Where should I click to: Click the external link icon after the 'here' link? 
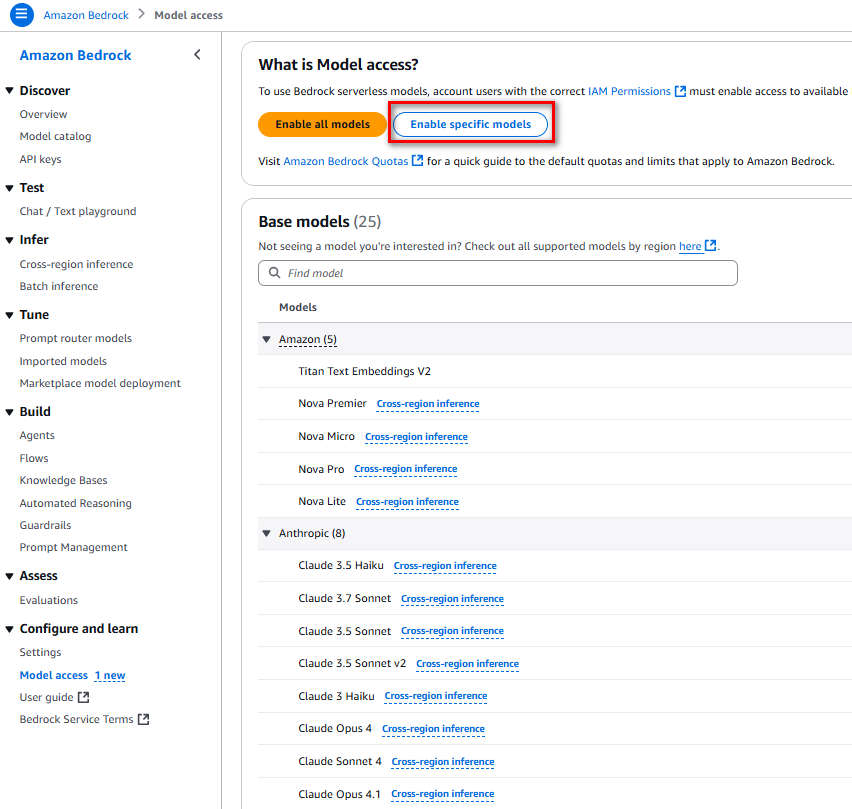click(710, 246)
